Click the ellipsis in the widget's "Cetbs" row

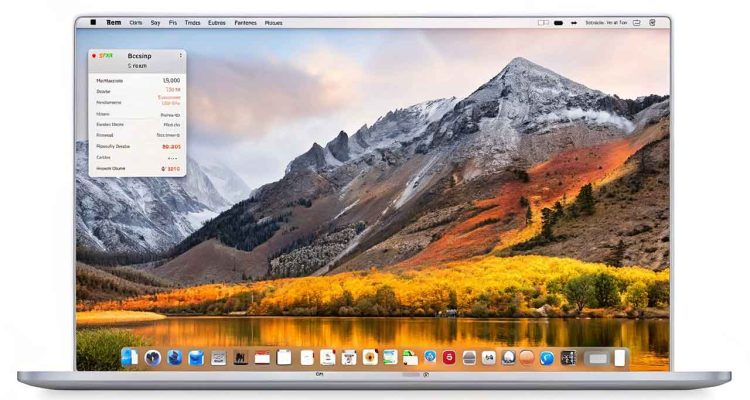pyautogui.click(x=172, y=158)
